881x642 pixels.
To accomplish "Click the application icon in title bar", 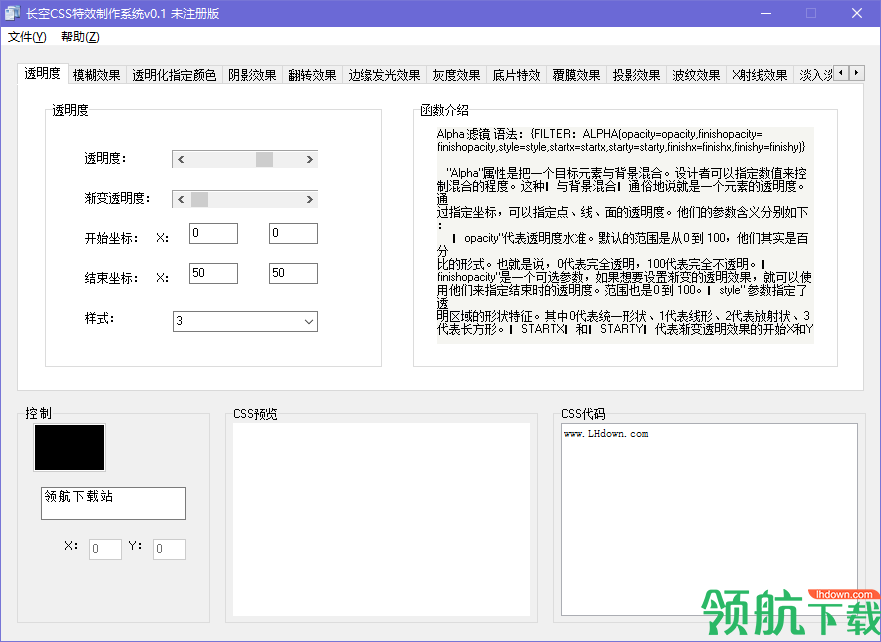I will point(12,13).
